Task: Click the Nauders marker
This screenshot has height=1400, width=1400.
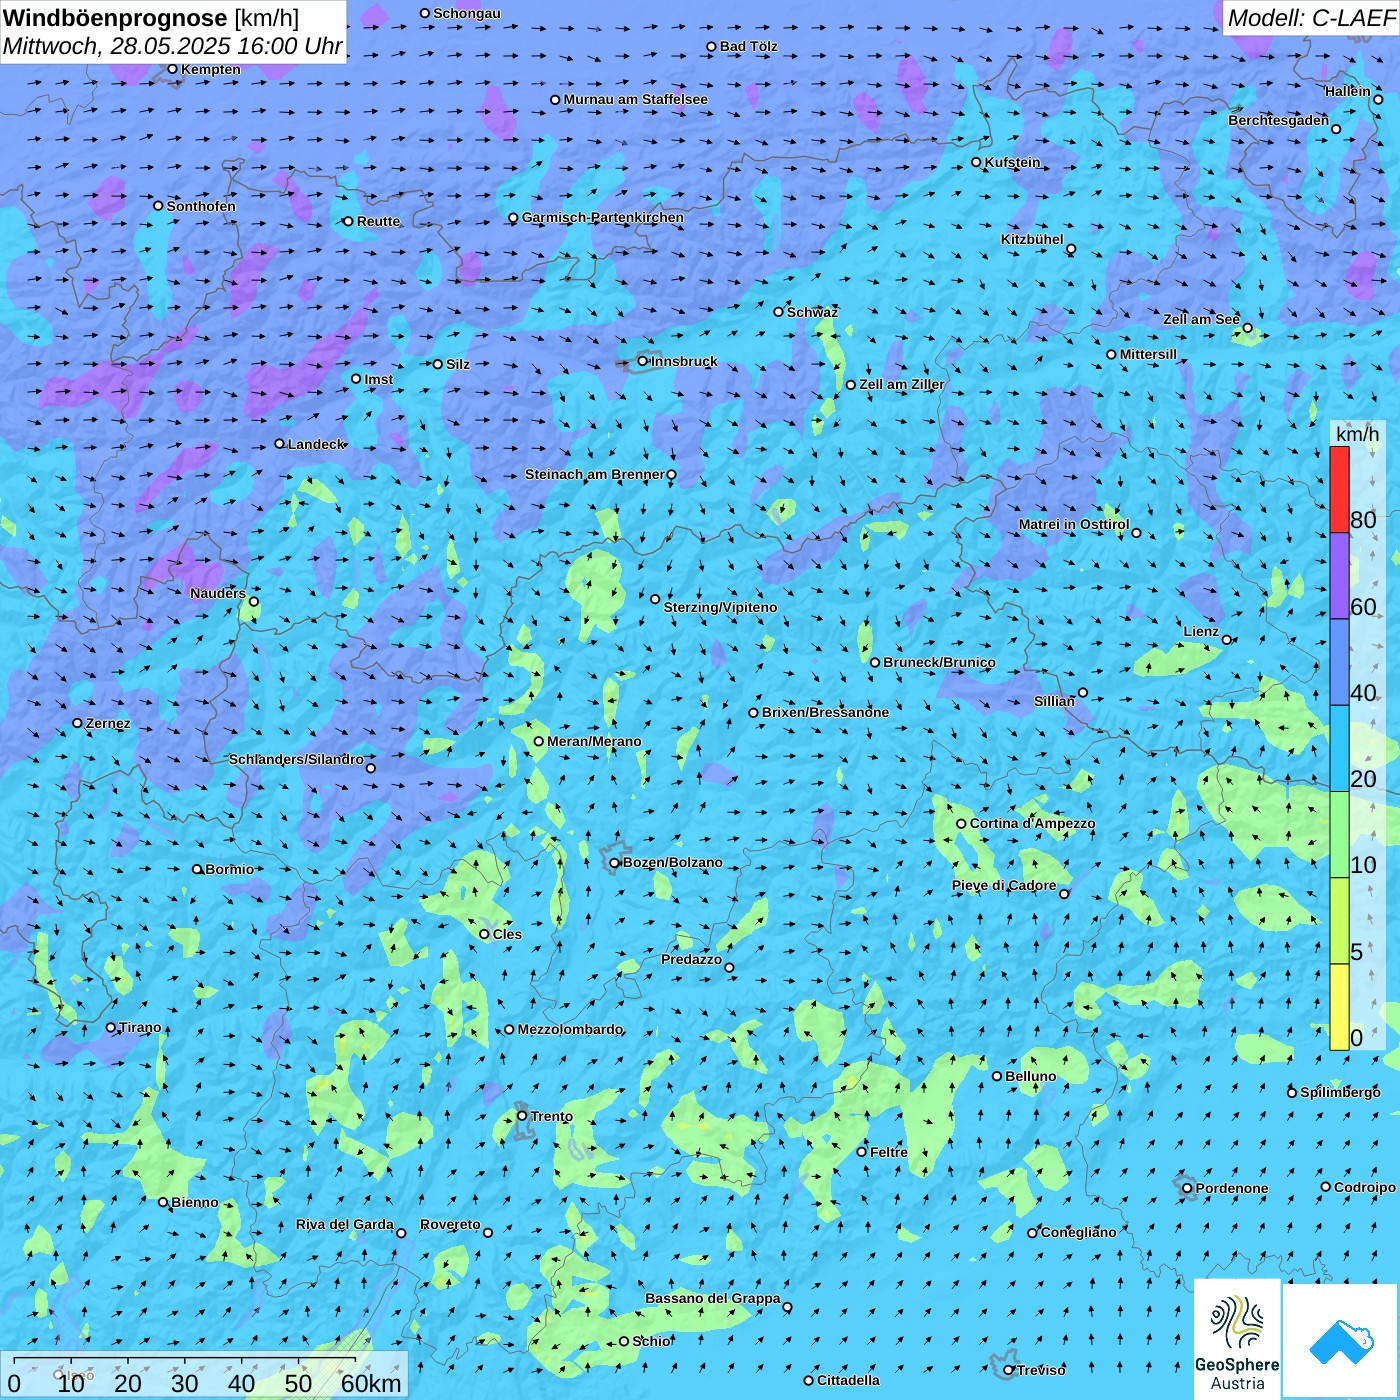Action: (254, 601)
